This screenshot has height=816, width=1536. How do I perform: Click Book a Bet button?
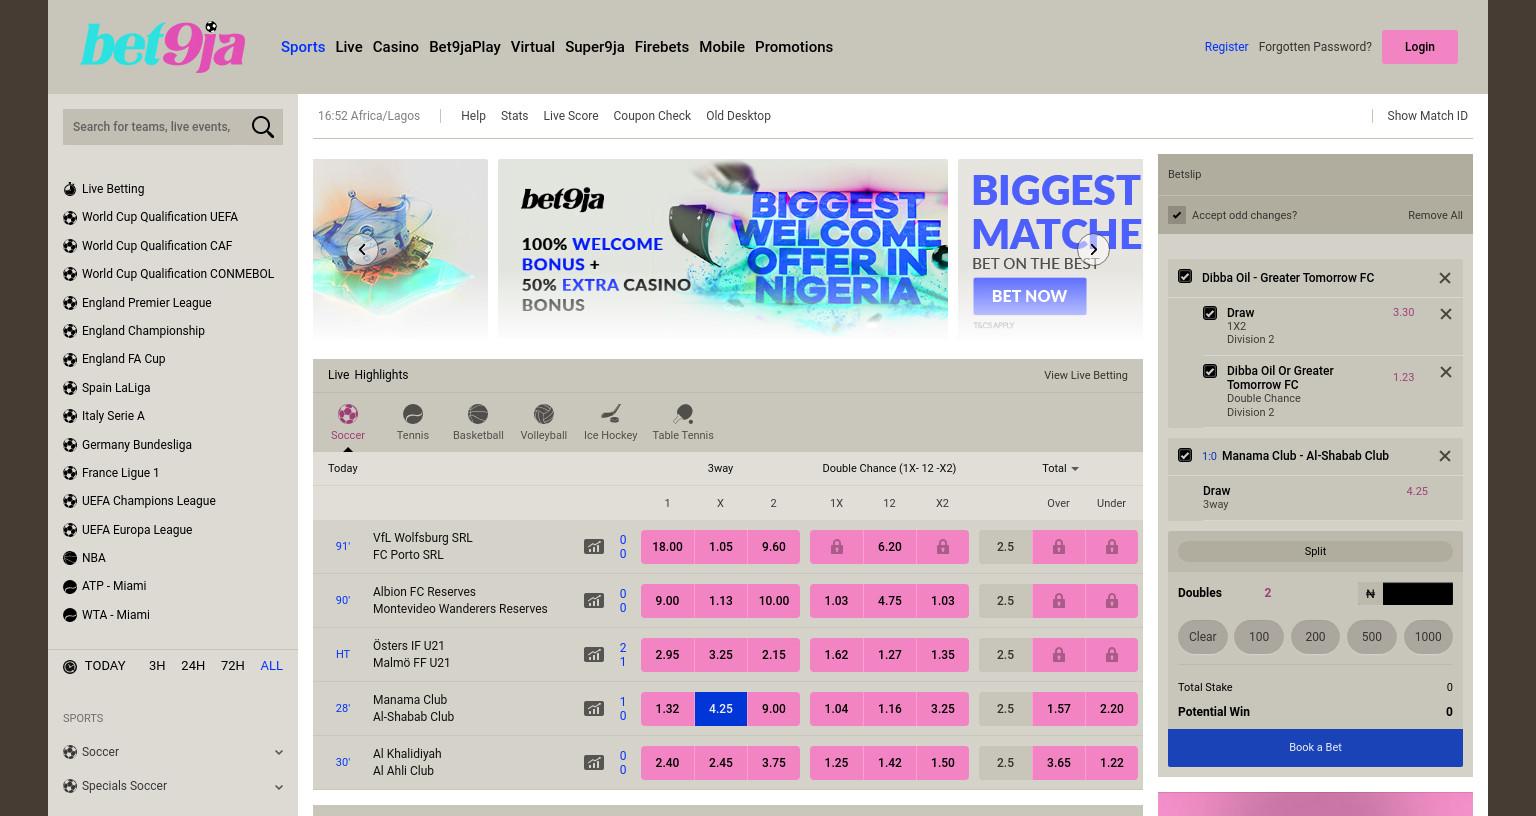(x=1315, y=748)
